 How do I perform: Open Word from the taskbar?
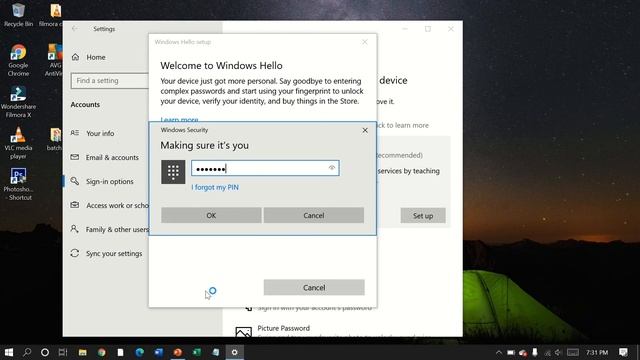tap(159, 352)
